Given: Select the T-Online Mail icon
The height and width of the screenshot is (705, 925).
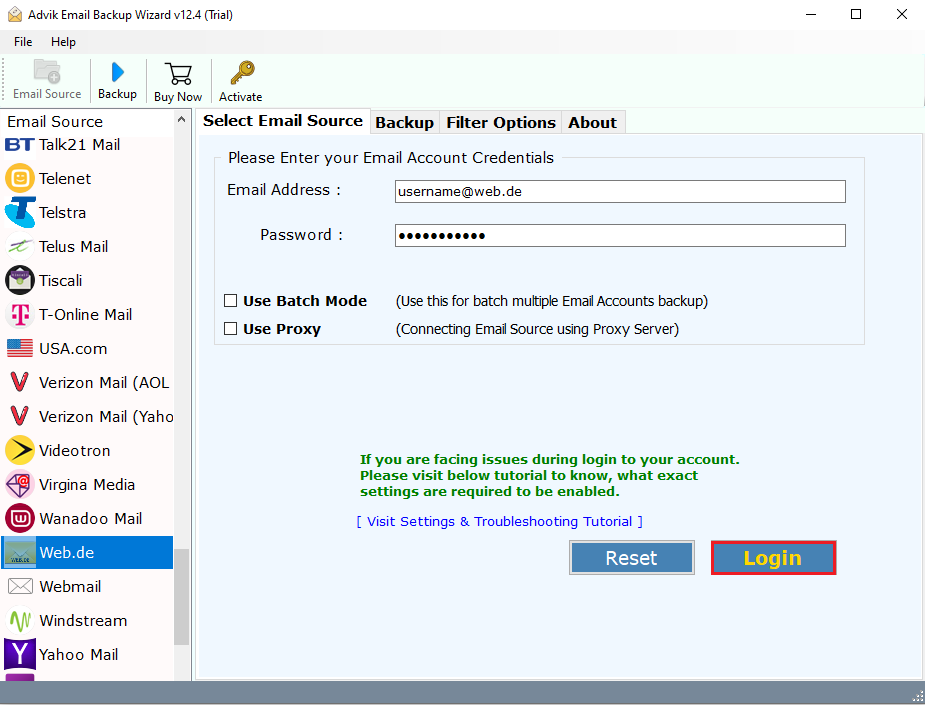Looking at the screenshot, I should coord(19,314).
